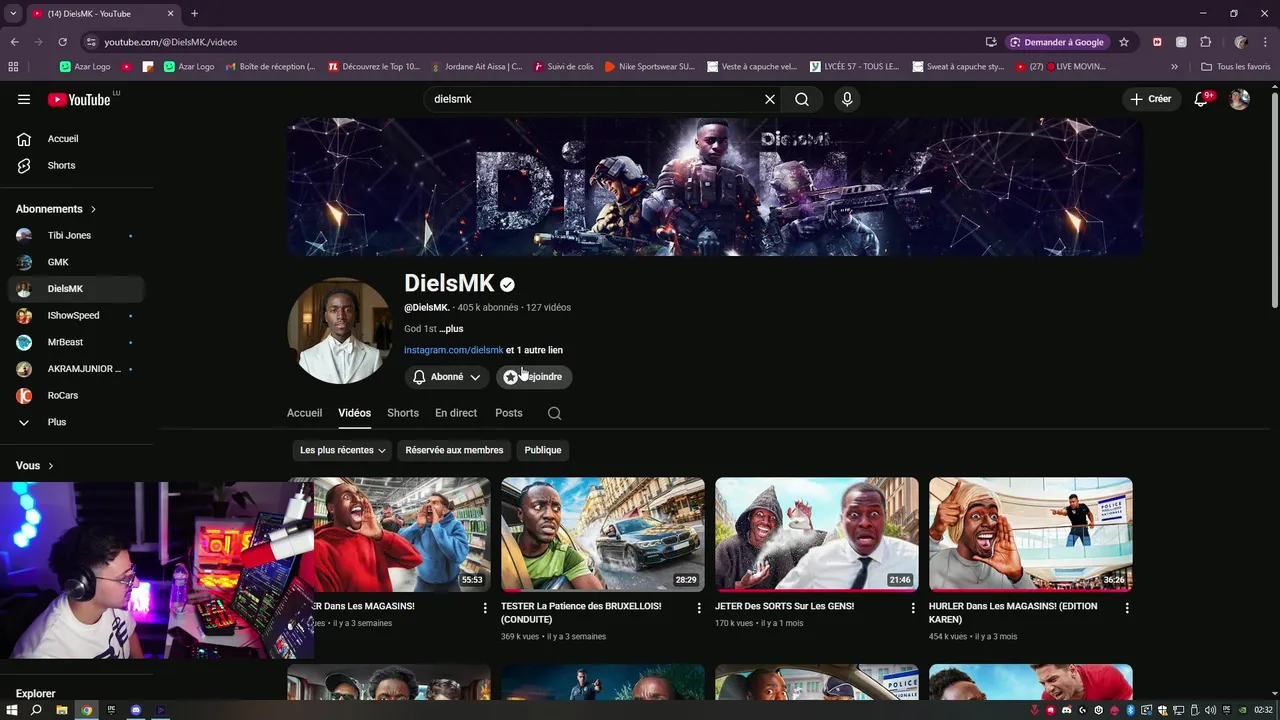Viewport: 1280px width, 720px height.
Task: Open MrBeast subscription
Action: click(x=76, y=342)
